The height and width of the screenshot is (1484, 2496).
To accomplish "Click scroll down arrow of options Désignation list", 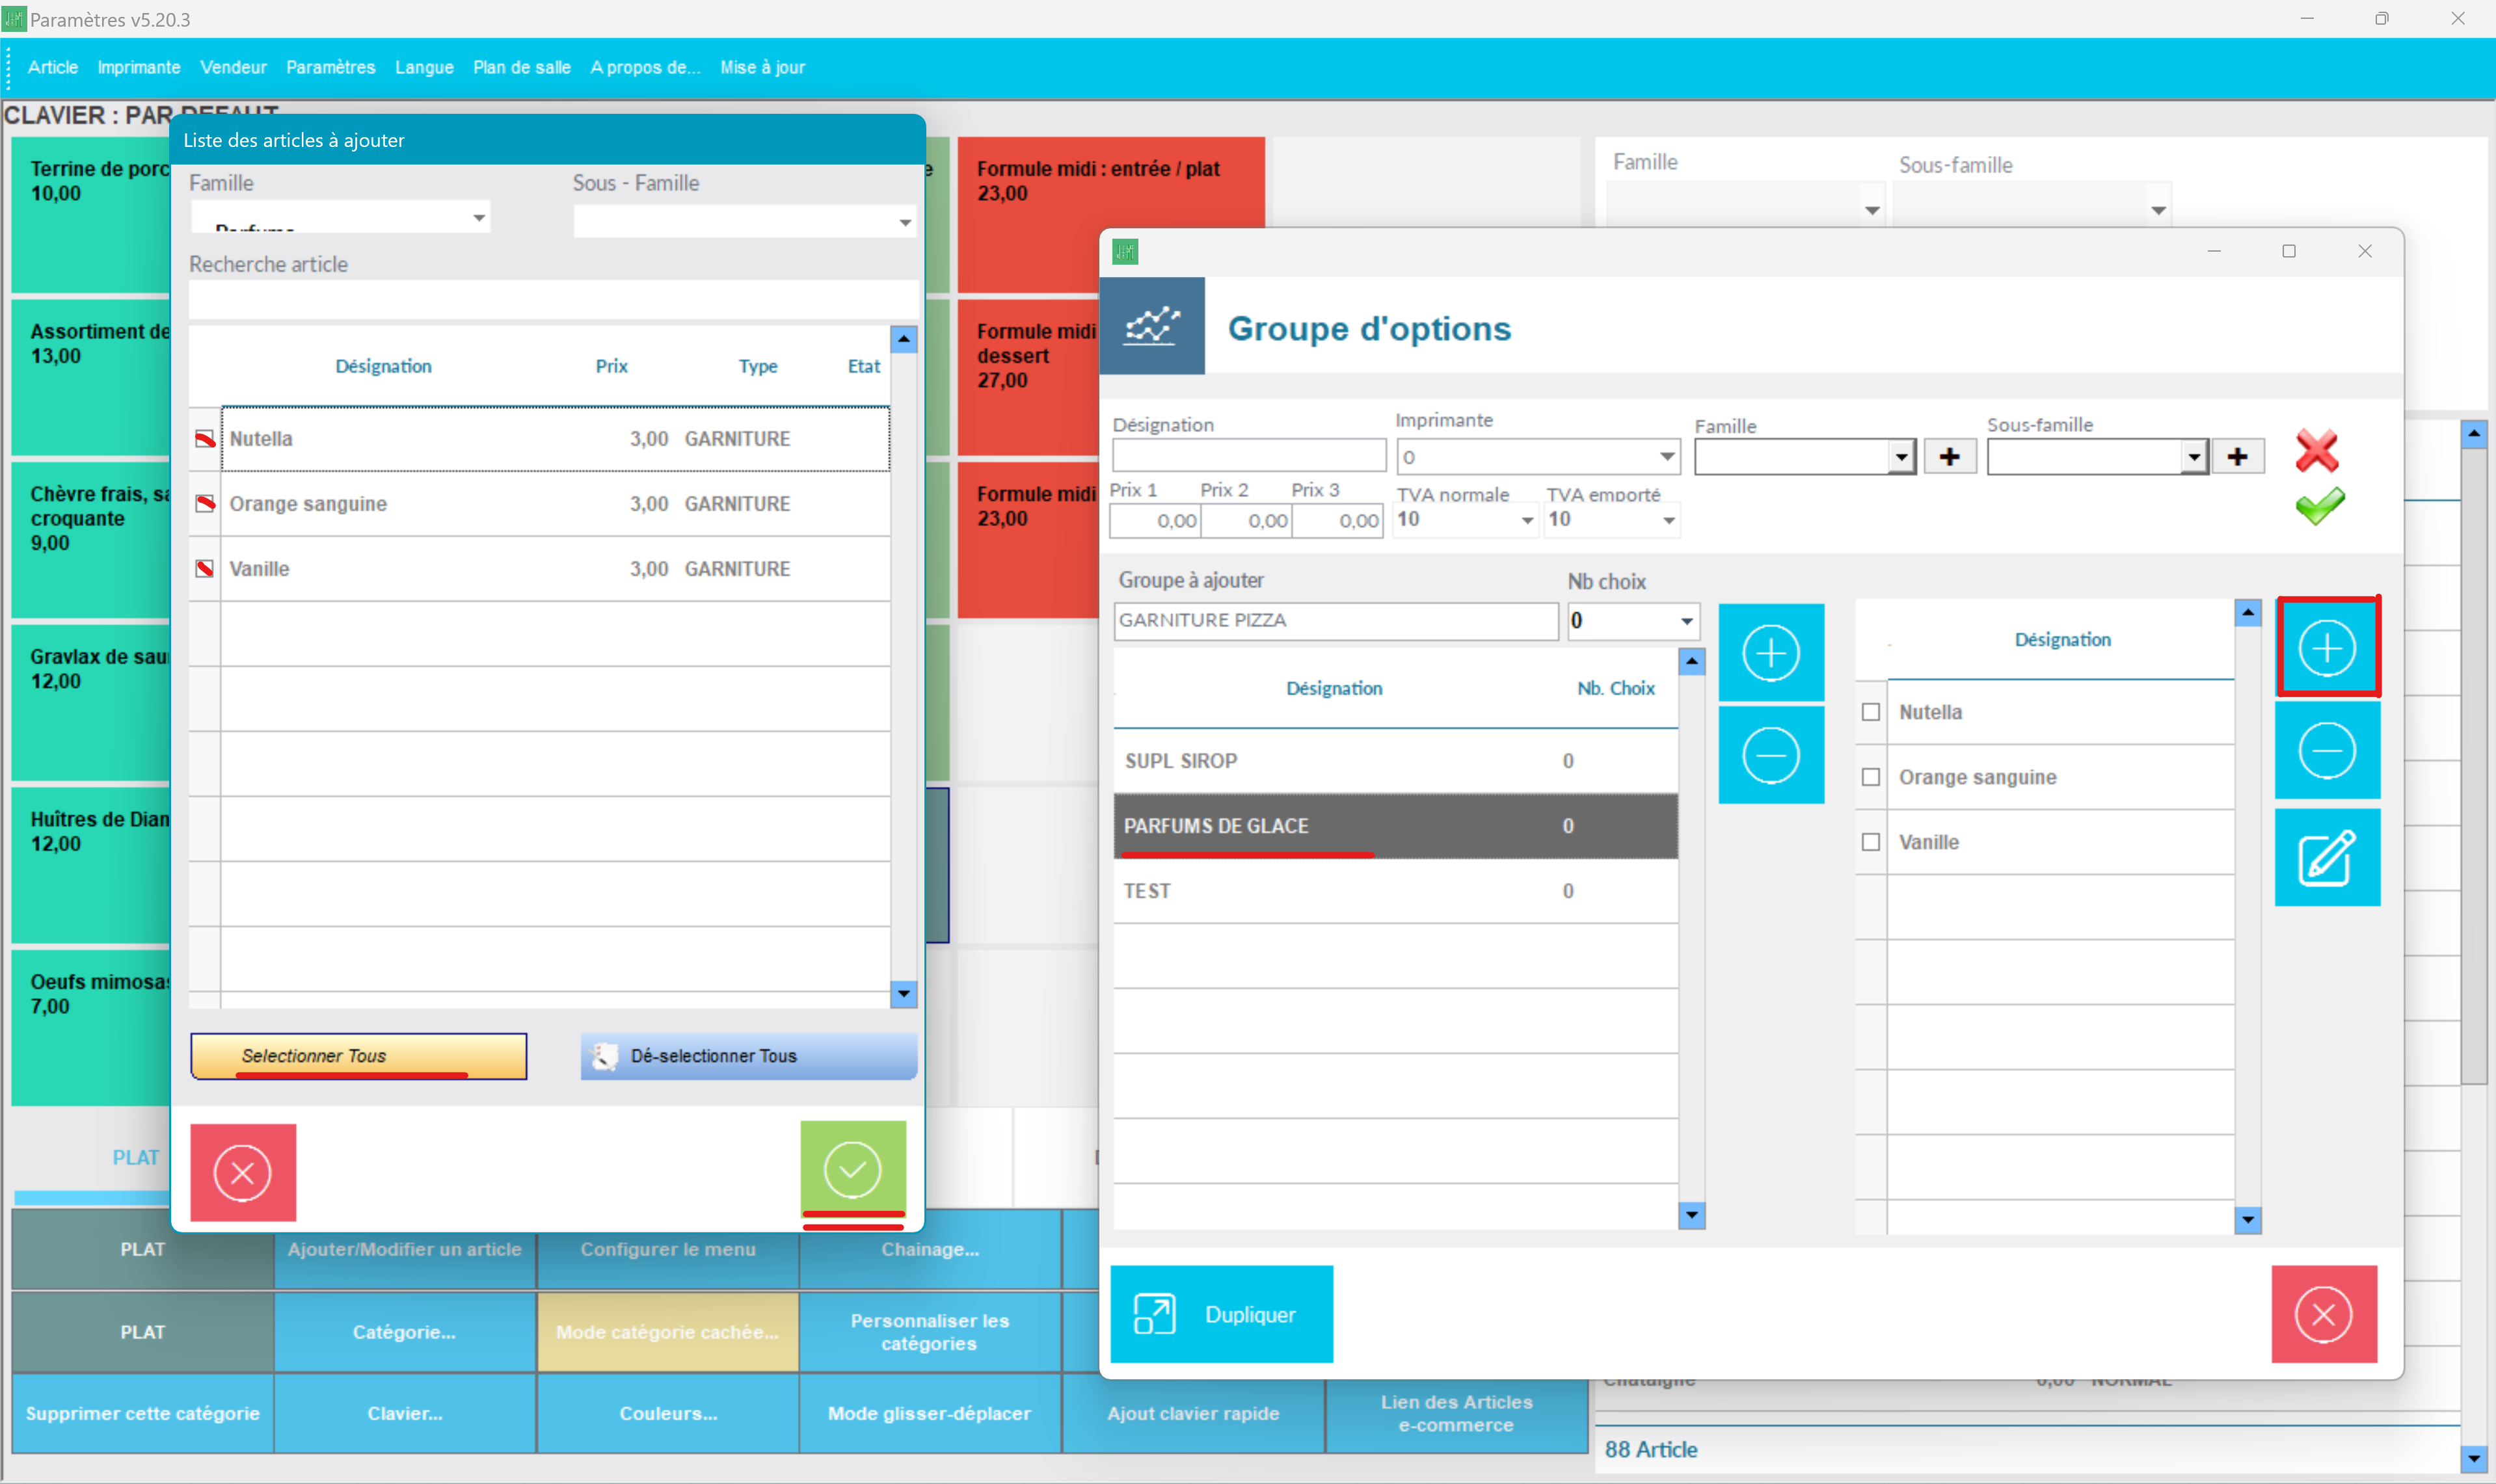I will coord(2248,1220).
